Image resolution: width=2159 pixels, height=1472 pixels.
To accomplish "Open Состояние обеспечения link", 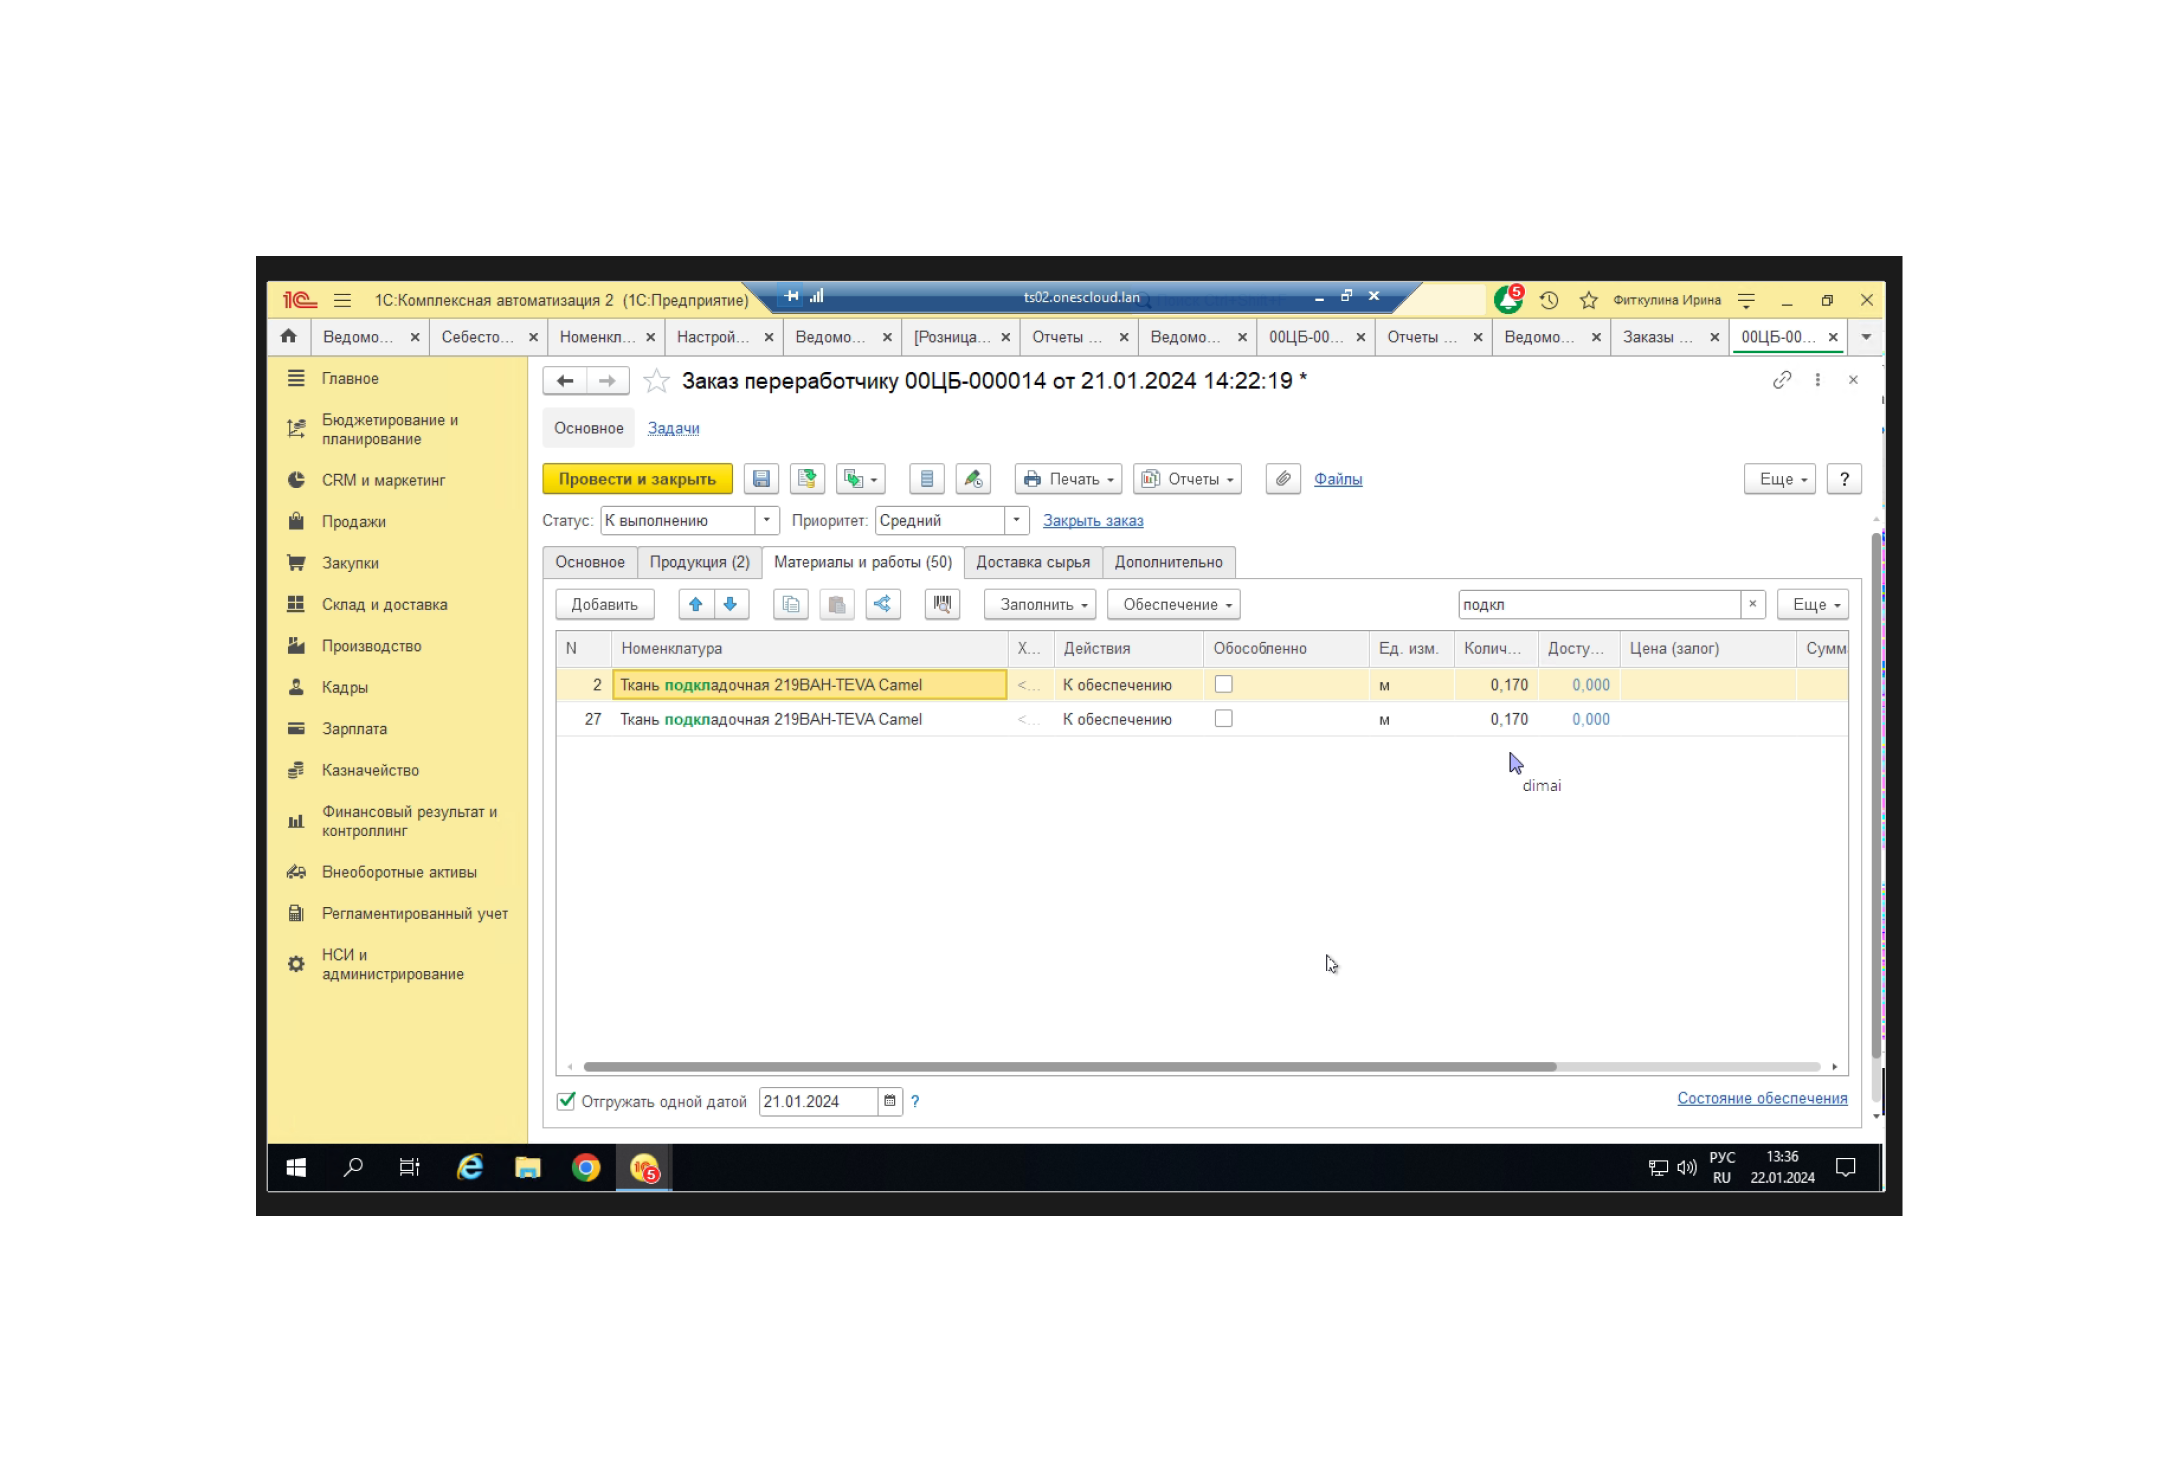I will (1761, 1098).
